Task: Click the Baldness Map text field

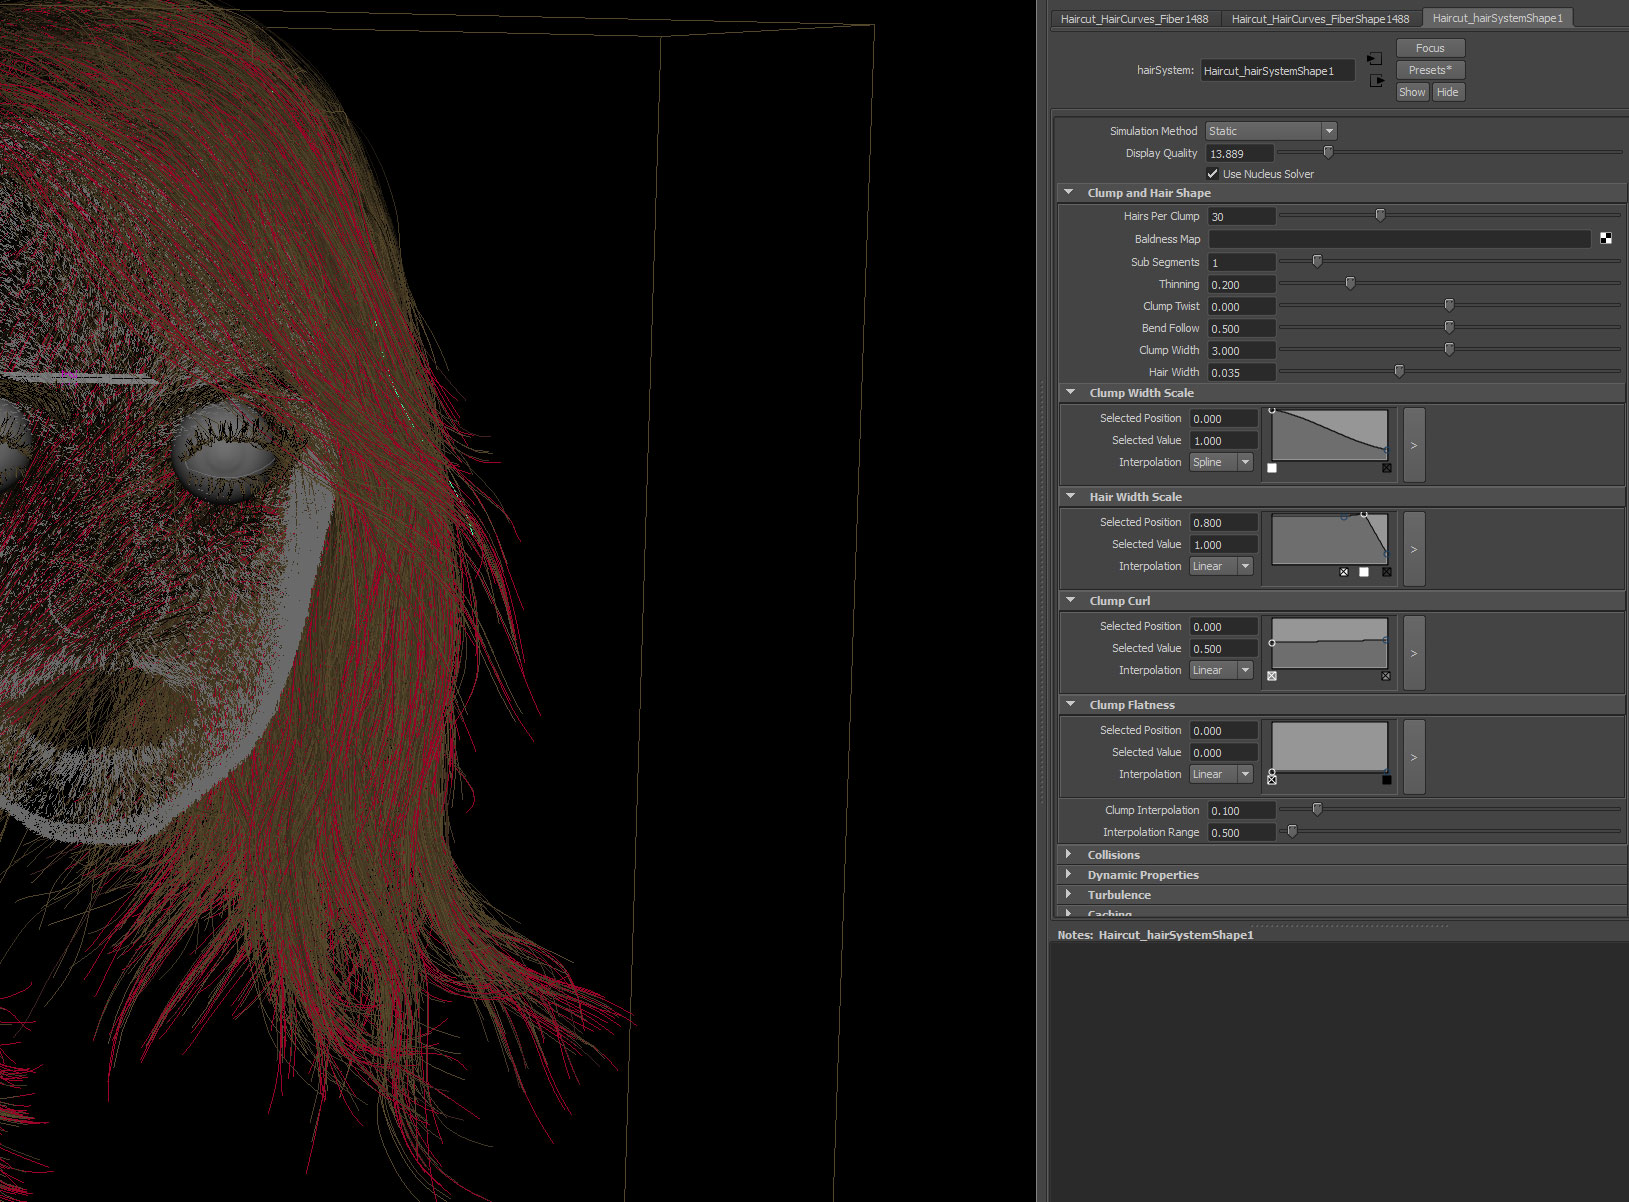Action: (1399, 239)
